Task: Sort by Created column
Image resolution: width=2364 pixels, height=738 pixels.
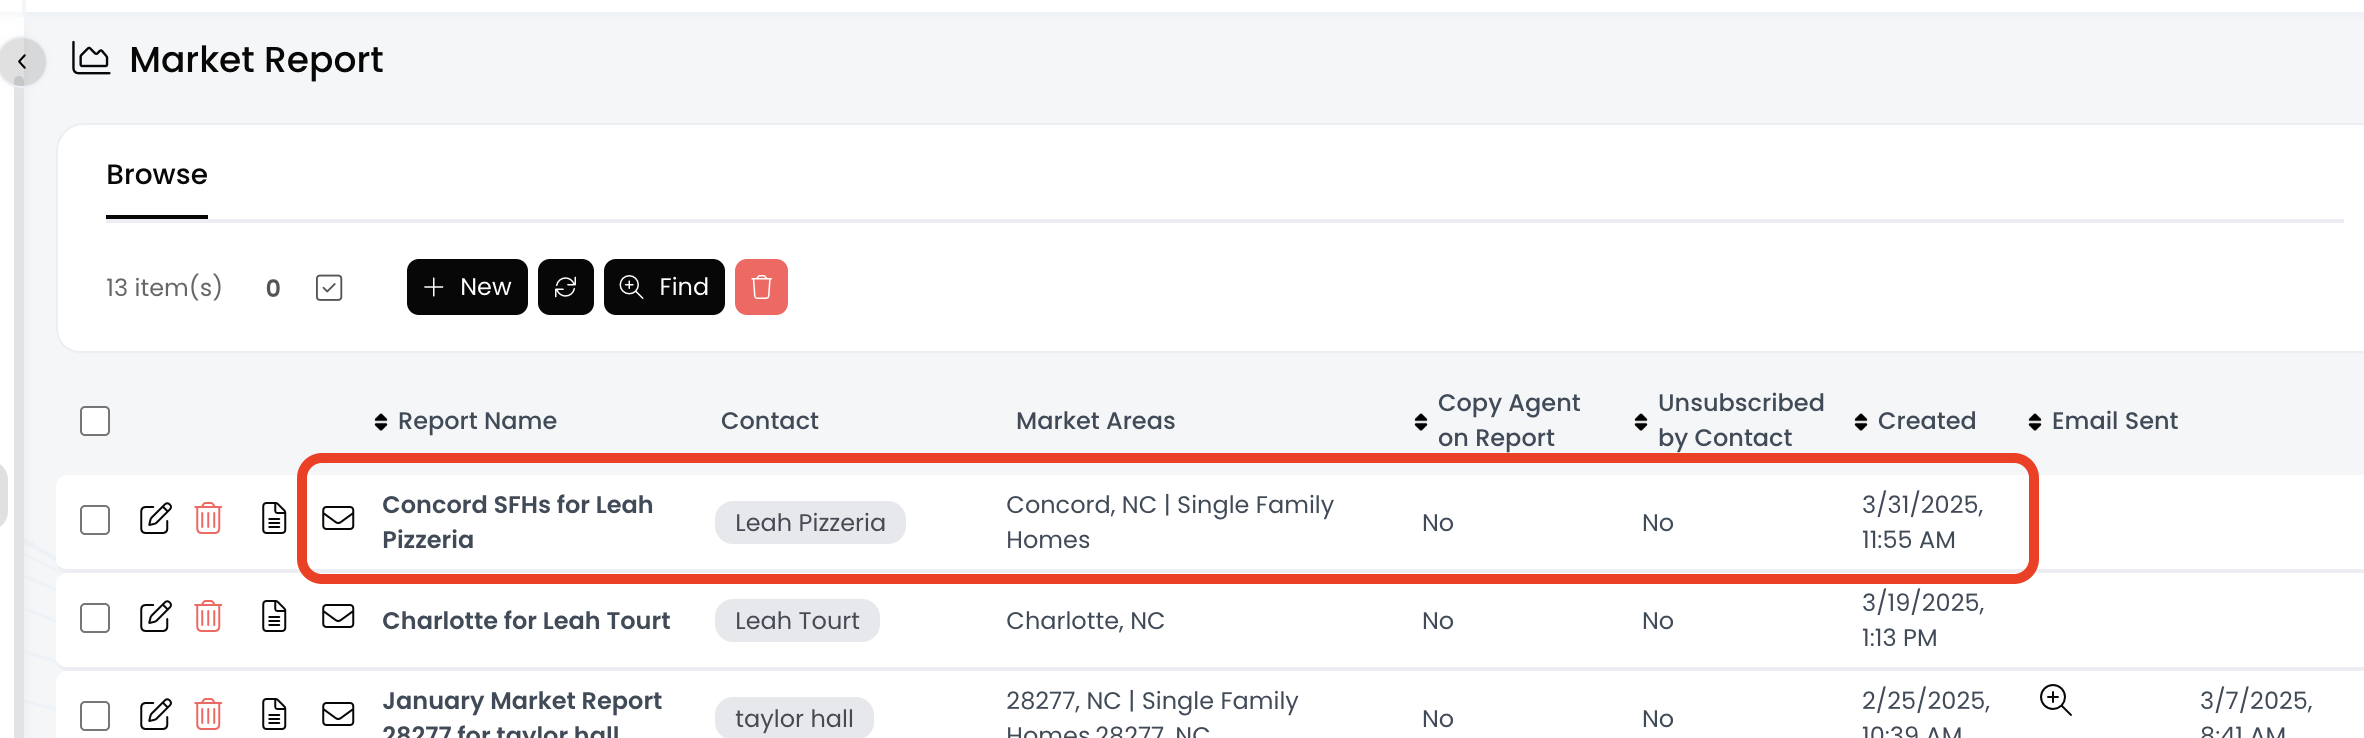Action: tap(1916, 421)
